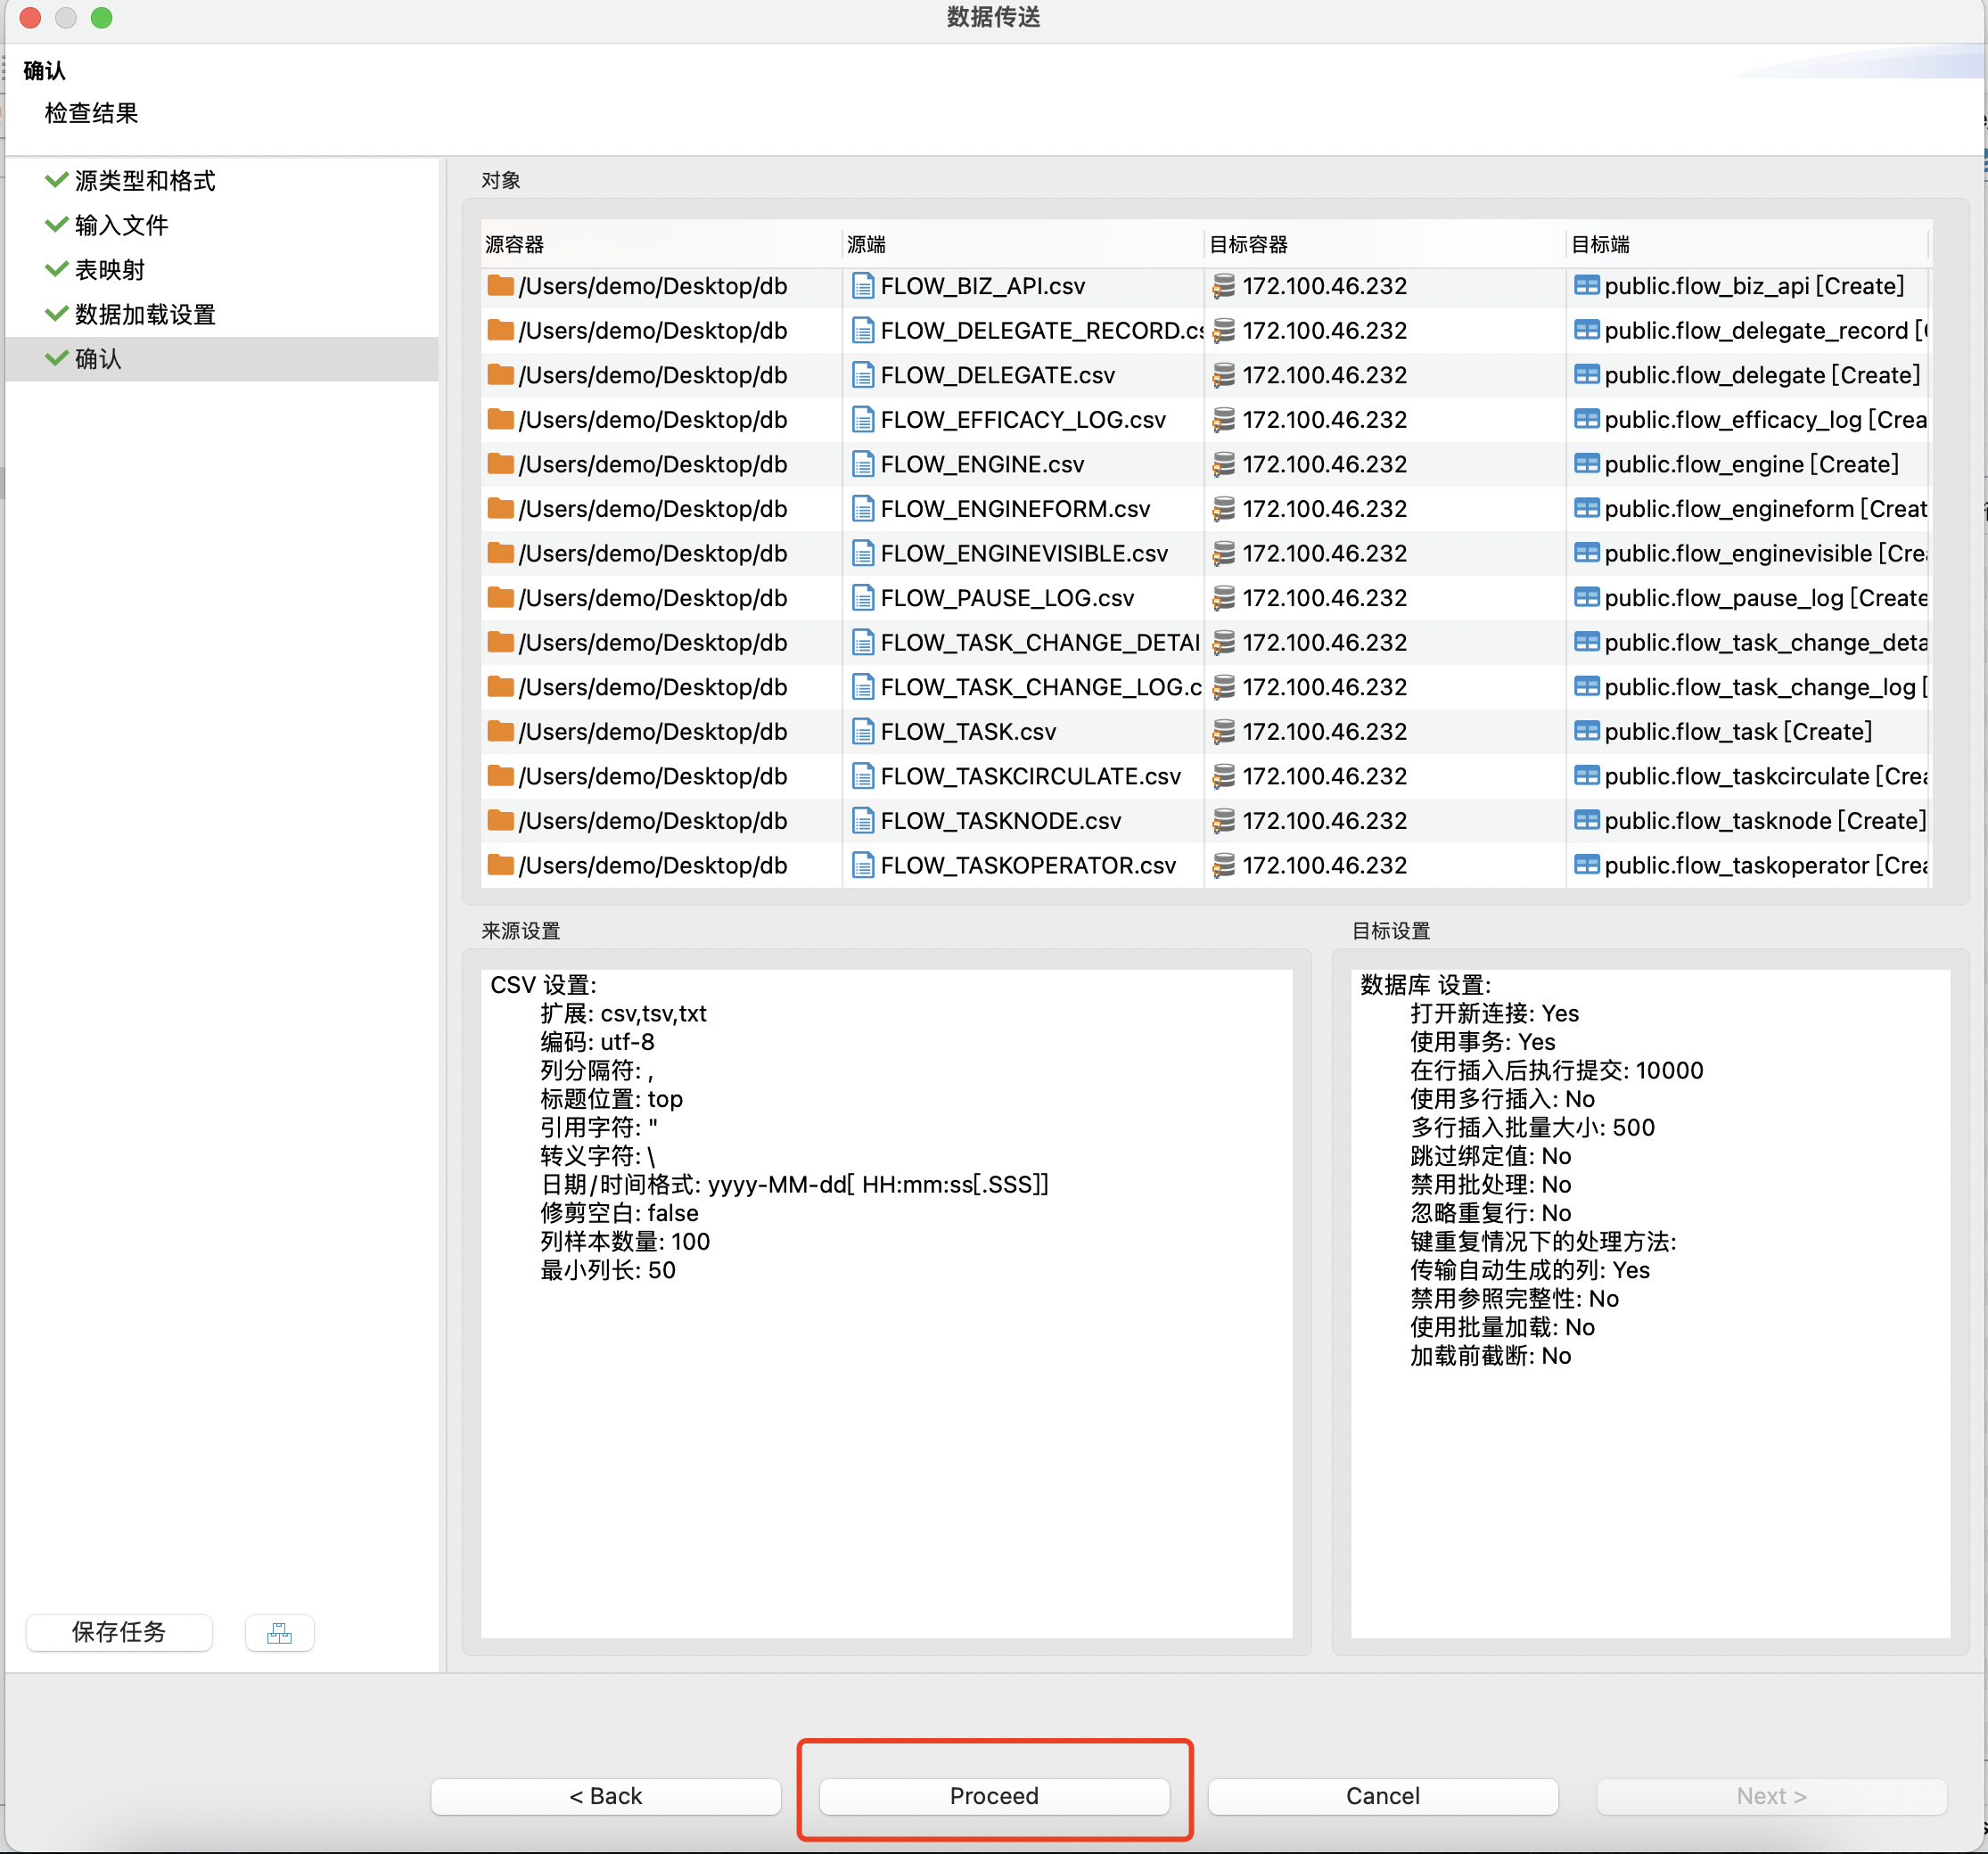Viewport: 1988px width, 1854px height.
Task: Click the green checkmark beside 表映射
Action: click(x=56, y=270)
